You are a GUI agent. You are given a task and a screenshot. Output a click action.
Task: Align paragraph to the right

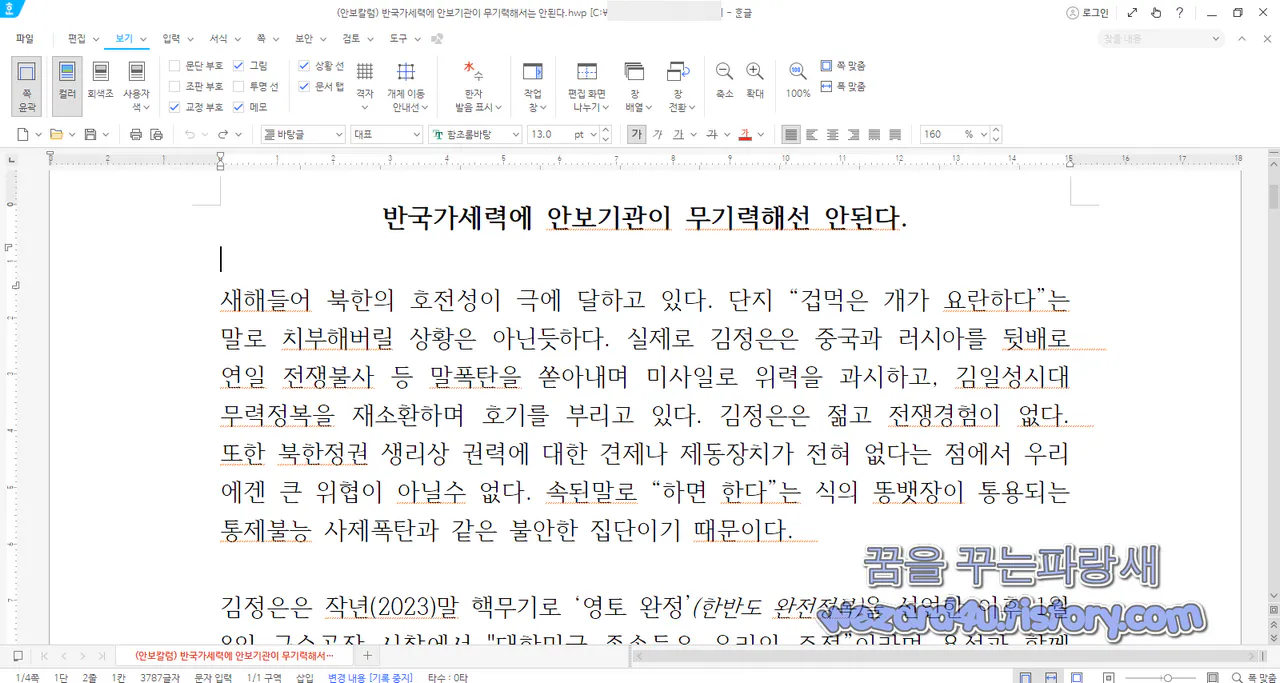[x=854, y=134]
